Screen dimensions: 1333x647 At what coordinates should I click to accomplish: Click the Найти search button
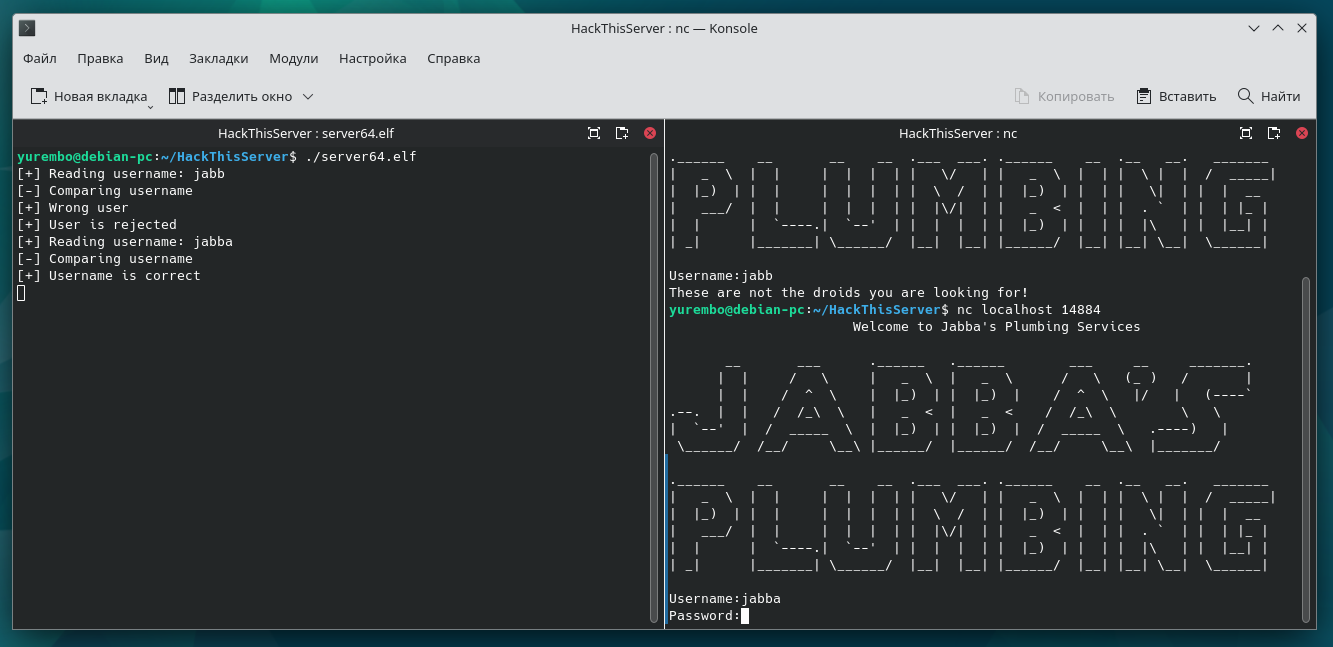(1269, 96)
